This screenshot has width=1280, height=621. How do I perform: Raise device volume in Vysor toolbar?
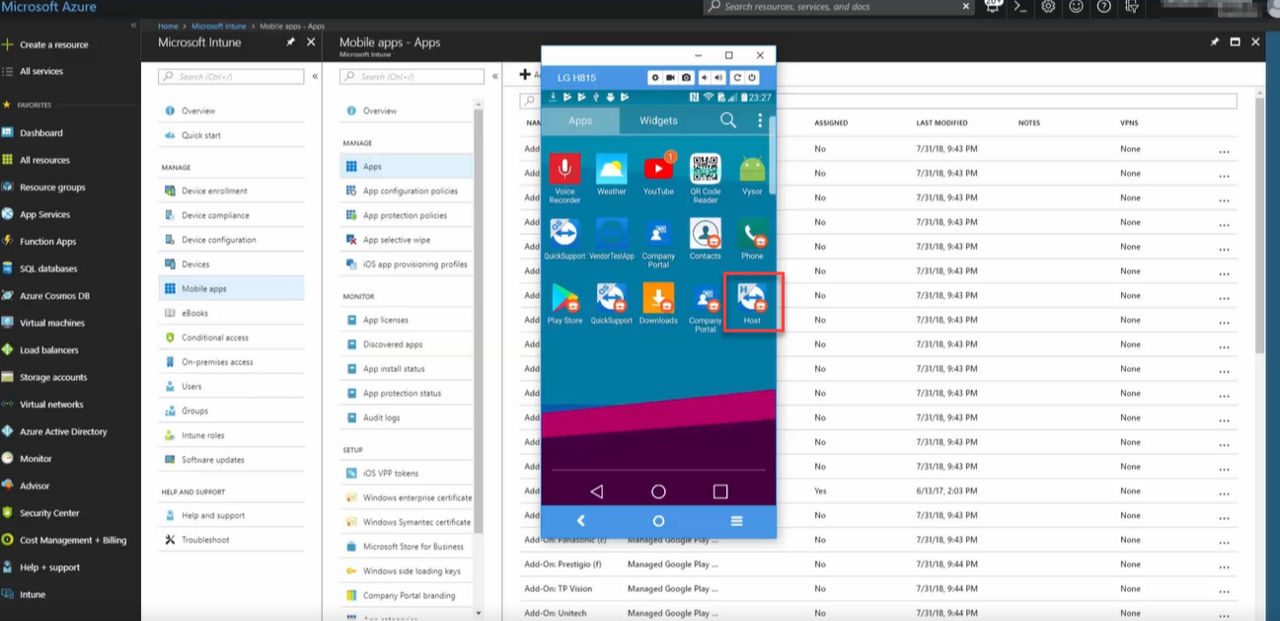tap(718, 78)
